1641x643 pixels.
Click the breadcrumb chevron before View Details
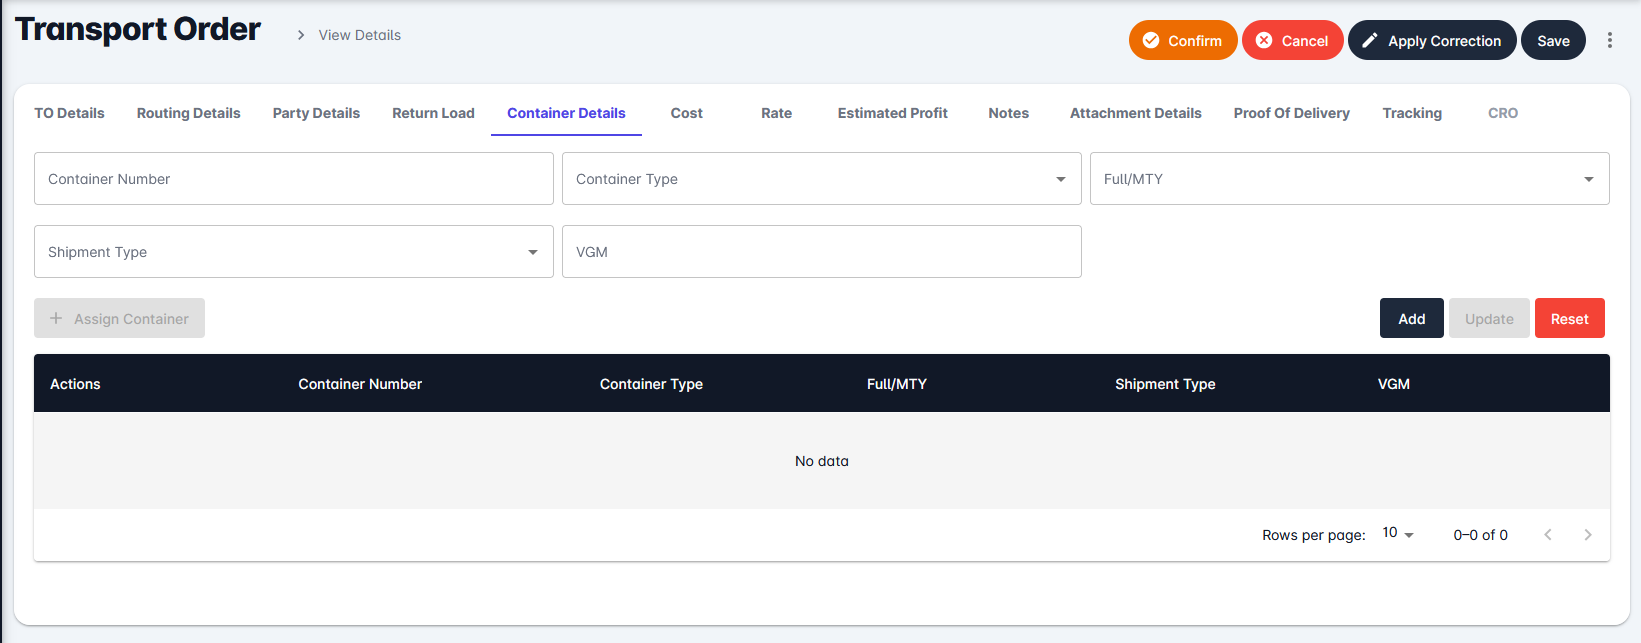[x=300, y=35]
